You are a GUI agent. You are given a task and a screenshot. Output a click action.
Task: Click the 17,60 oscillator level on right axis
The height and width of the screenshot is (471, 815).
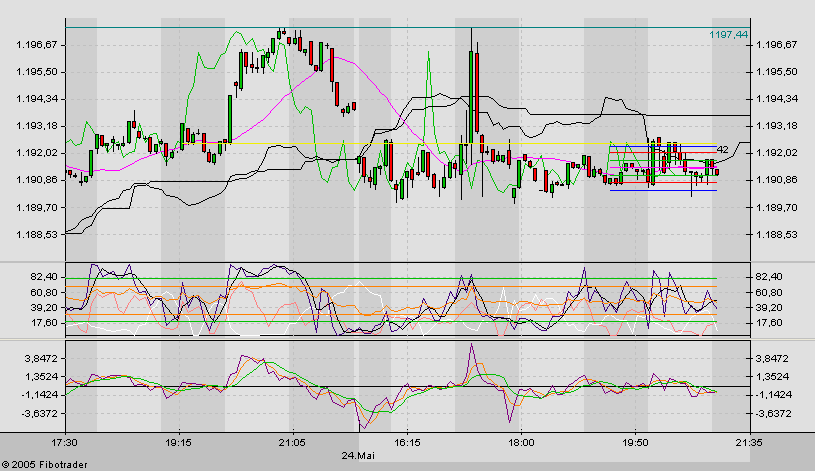pos(769,323)
